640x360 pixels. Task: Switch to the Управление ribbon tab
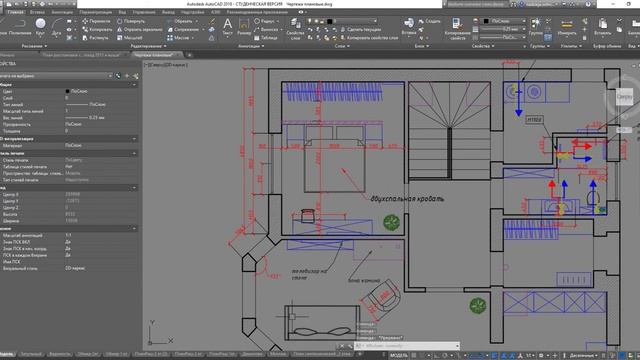pos(144,12)
